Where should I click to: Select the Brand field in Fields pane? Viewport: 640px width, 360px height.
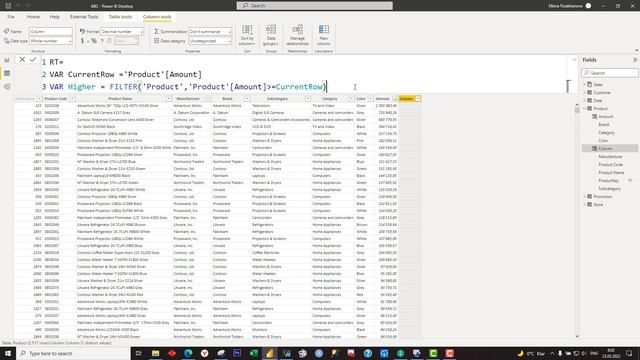coord(604,124)
